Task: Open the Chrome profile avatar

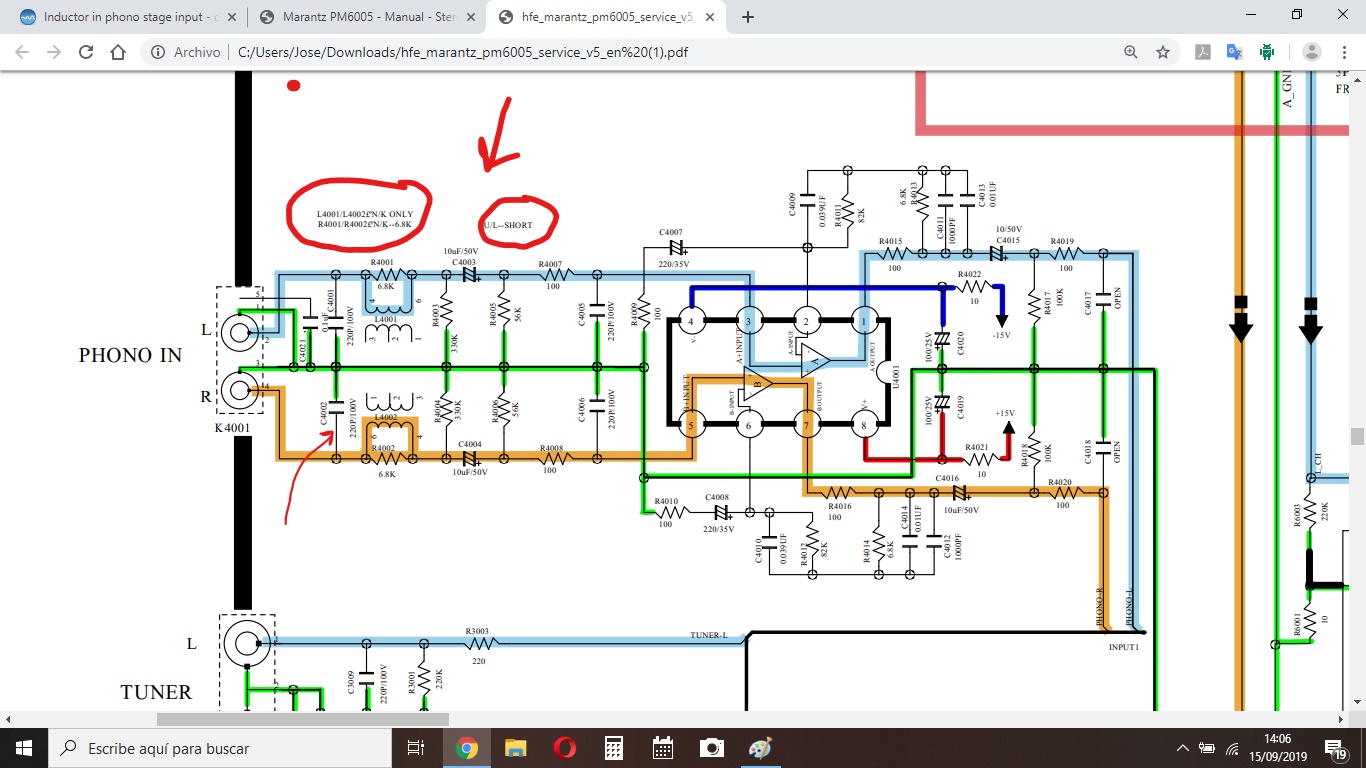Action: point(1312,52)
